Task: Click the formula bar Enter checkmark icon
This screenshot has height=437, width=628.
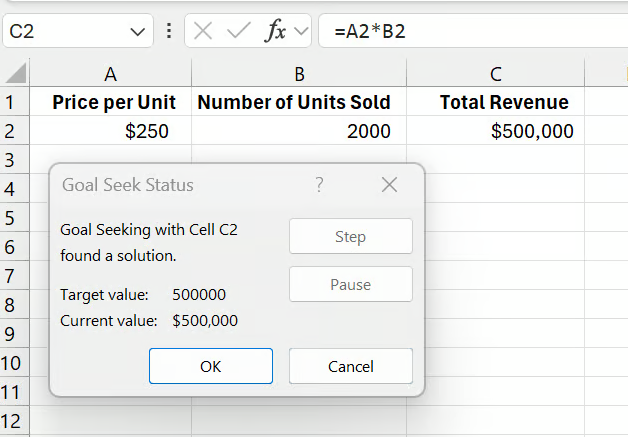Action: [x=238, y=31]
